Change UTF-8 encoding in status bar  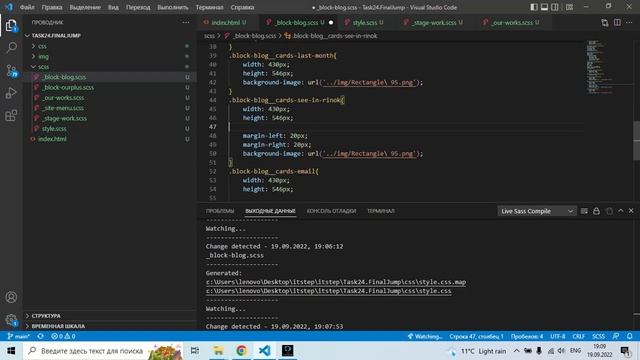[x=558, y=336]
